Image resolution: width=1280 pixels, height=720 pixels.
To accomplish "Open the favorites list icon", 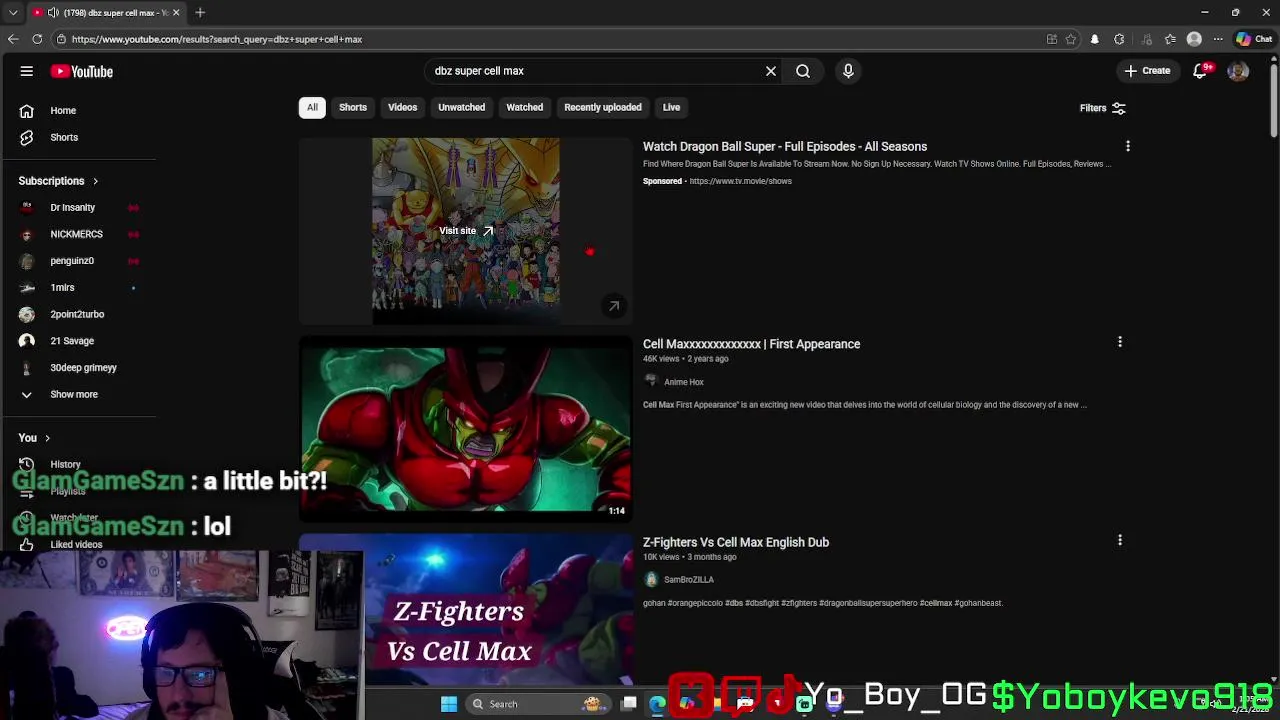I will pyautogui.click(x=1170, y=39).
